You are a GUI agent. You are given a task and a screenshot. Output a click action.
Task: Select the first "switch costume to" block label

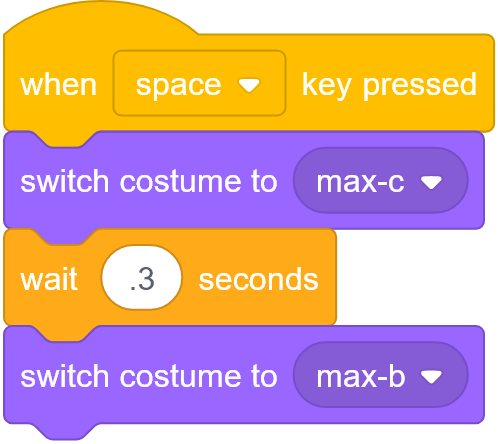pyautogui.click(x=149, y=182)
